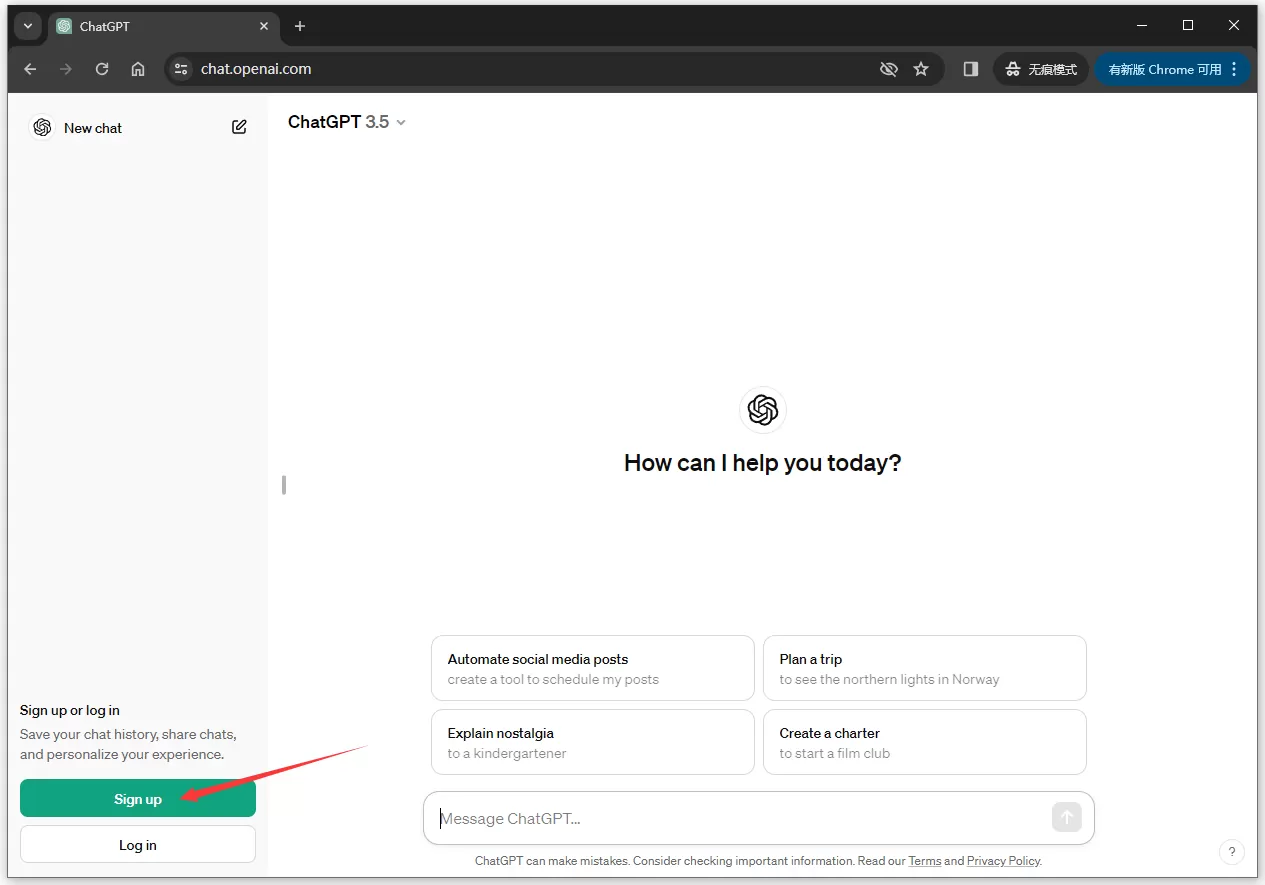The image size is (1265, 885).
Task: Maximize the Chrome window
Action: pos(1188,25)
